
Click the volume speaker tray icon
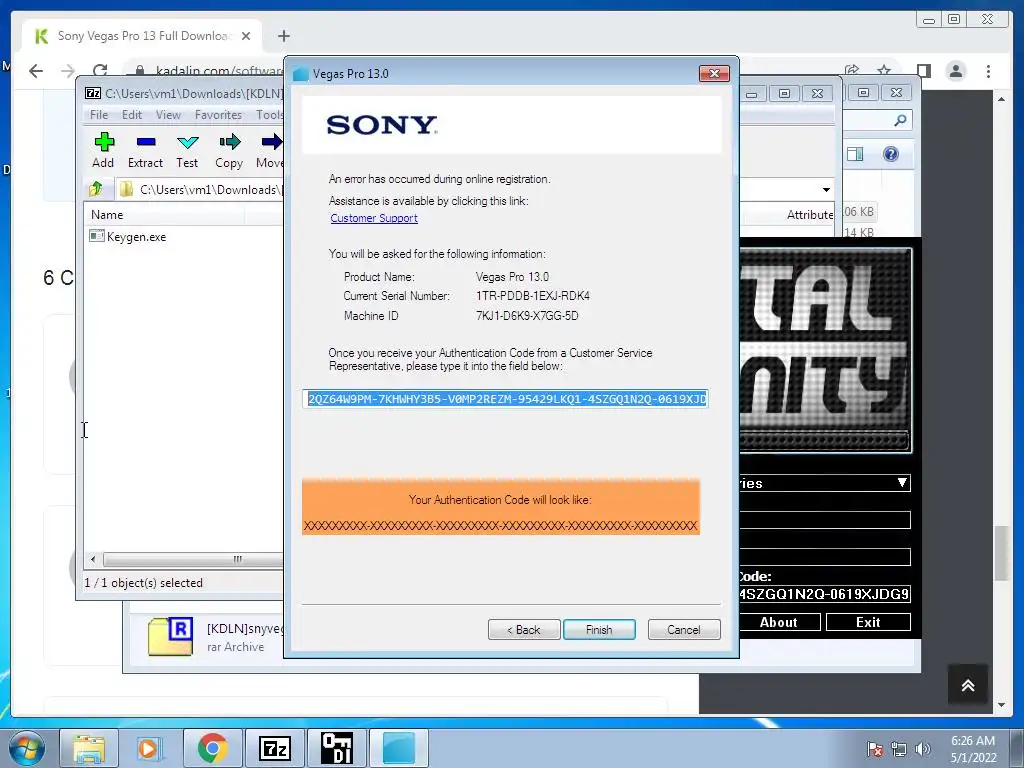(x=922, y=749)
